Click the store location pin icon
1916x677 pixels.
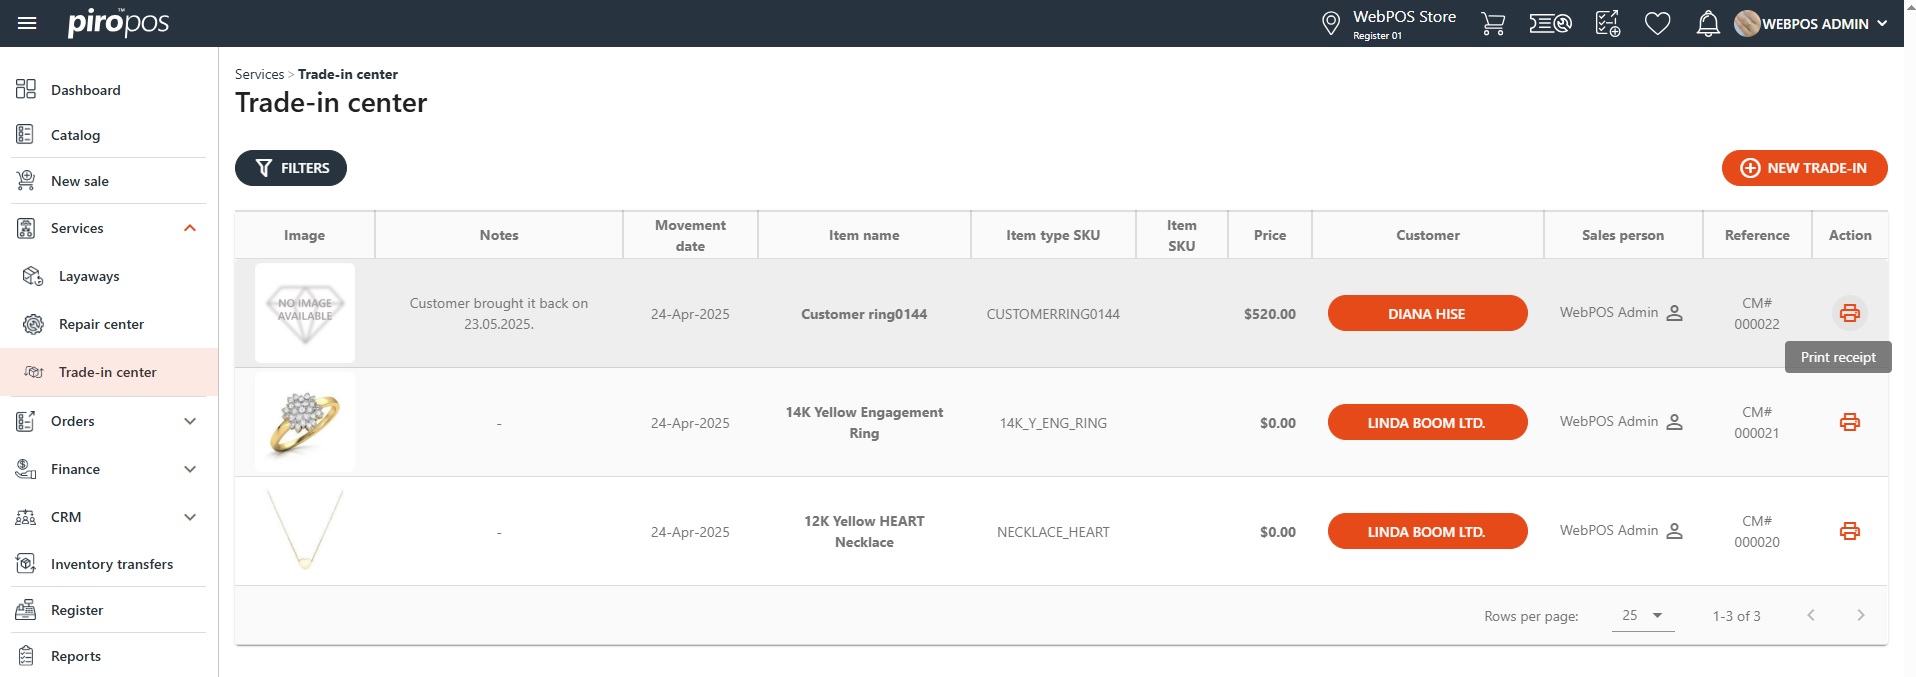1330,23
